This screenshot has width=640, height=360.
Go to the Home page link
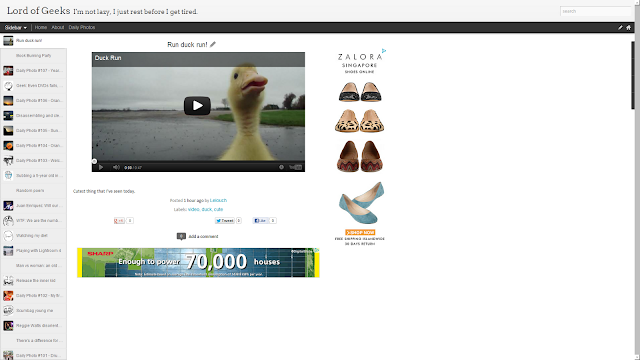41,27
